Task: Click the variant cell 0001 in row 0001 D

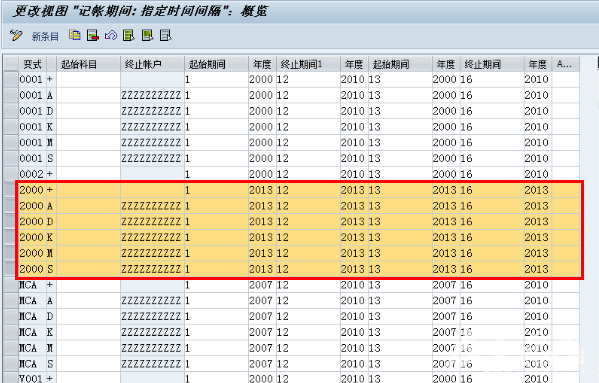Action: pyautogui.click(x=32, y=111)
